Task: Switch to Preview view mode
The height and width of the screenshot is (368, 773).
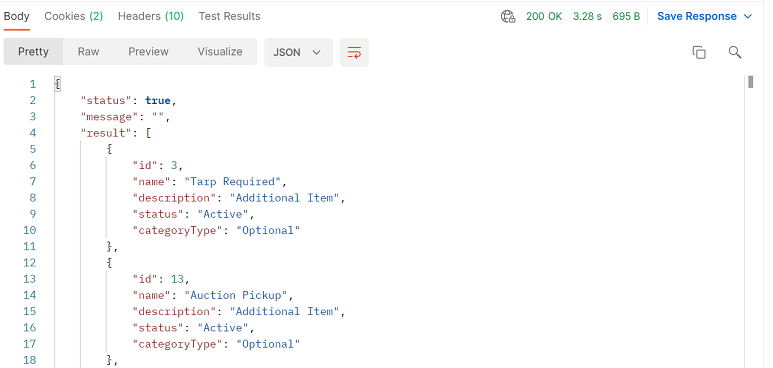Action: (x=148, y=52)
